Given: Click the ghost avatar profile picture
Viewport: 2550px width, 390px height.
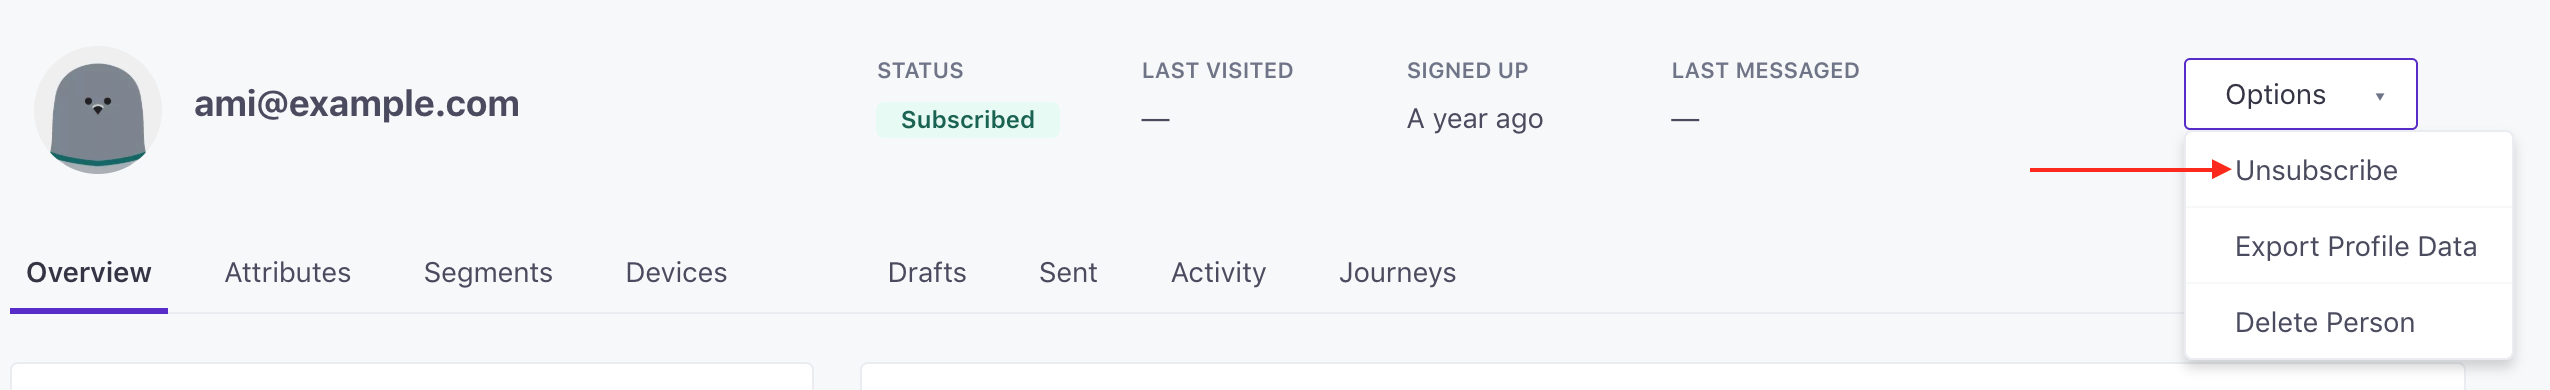Looking at the screenshot, I should (x=97, y=110).
